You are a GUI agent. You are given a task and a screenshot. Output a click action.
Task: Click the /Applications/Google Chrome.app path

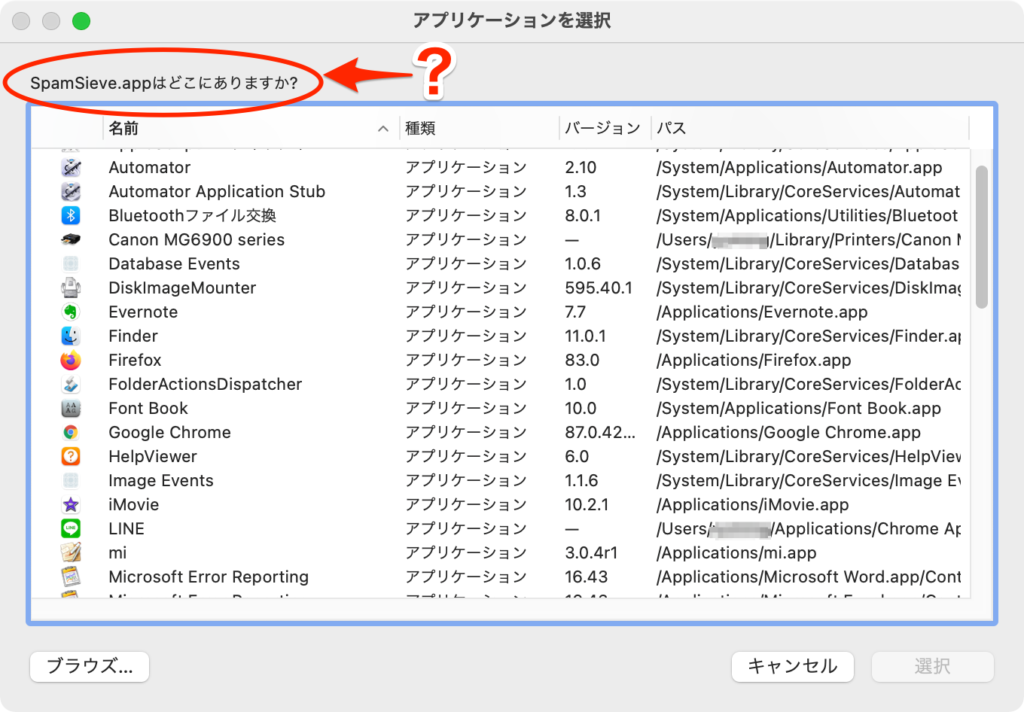tap(788, 432)
